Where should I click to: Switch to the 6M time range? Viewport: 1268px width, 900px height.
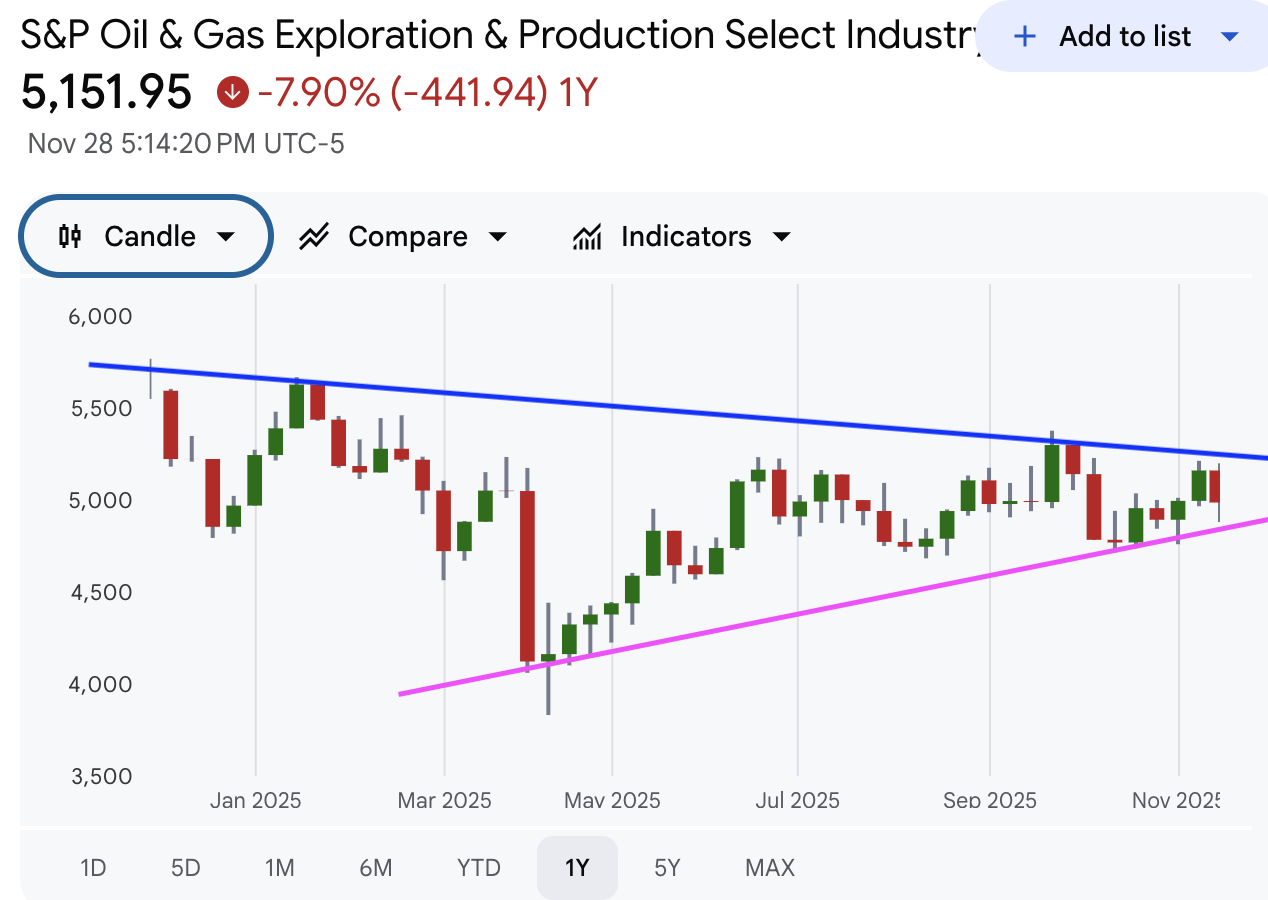[375, 868]
